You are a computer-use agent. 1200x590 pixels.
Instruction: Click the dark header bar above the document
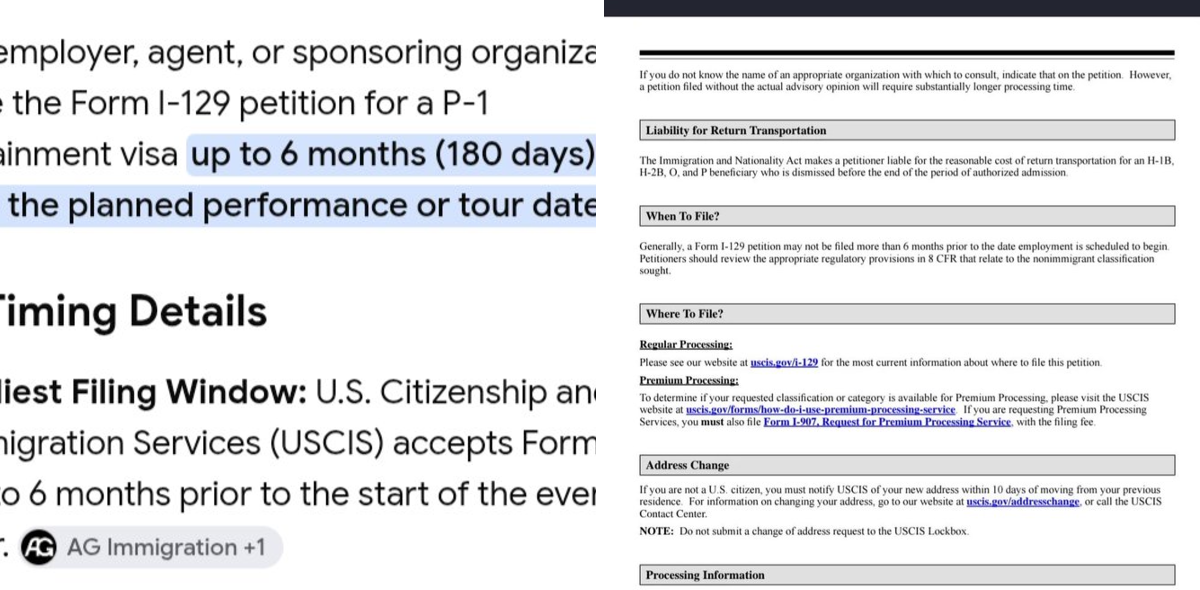pos(902,7)
